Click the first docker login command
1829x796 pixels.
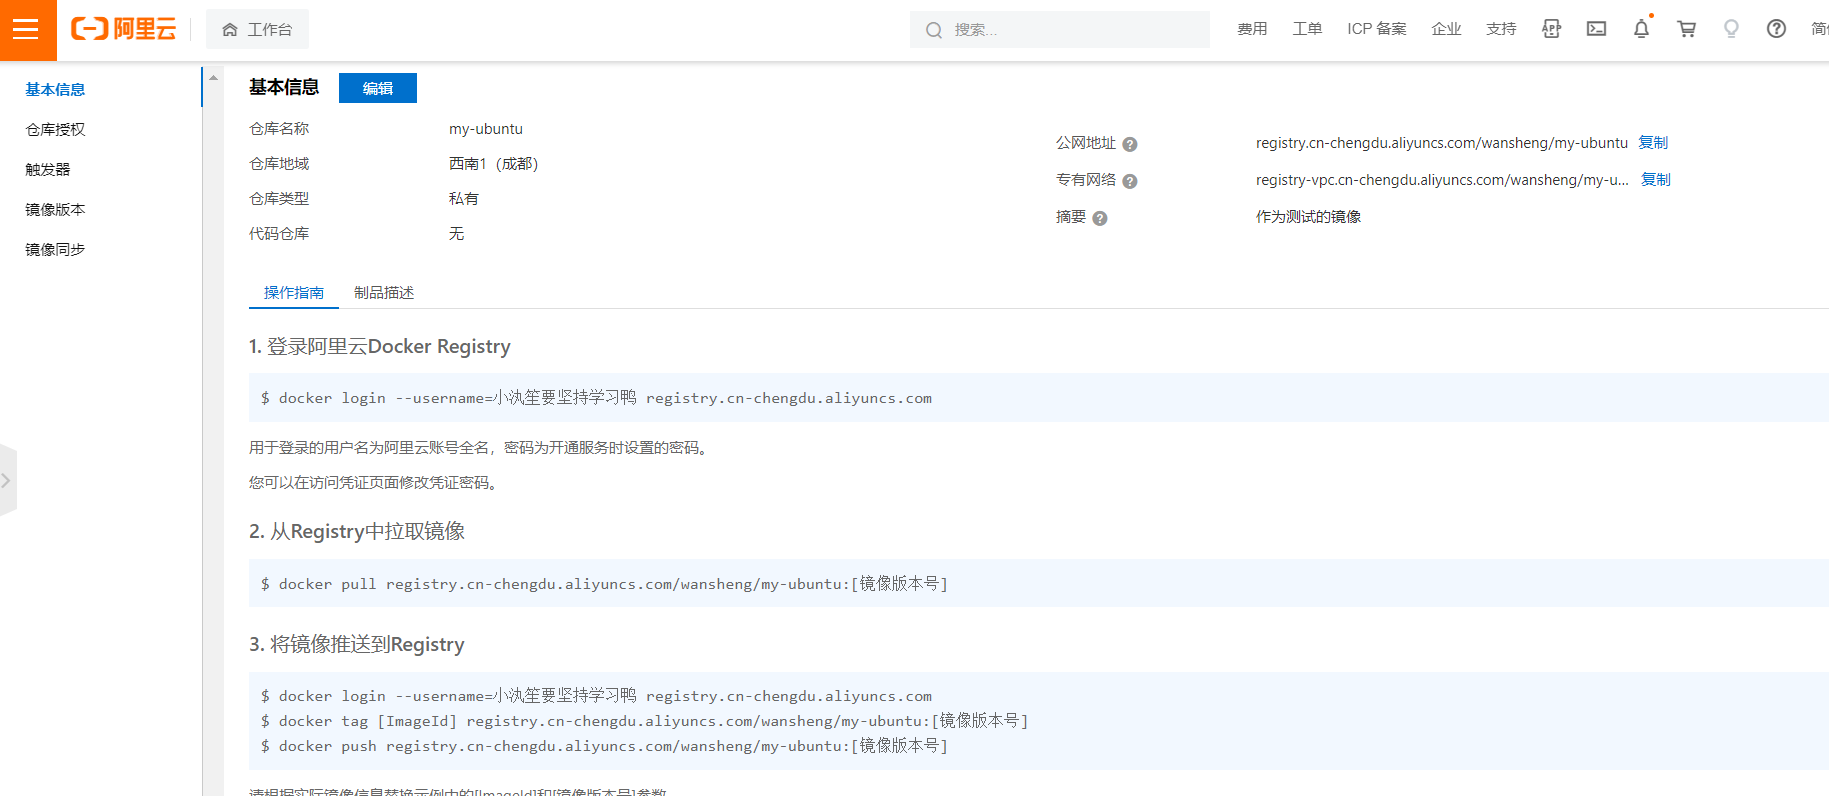(596, 398)
